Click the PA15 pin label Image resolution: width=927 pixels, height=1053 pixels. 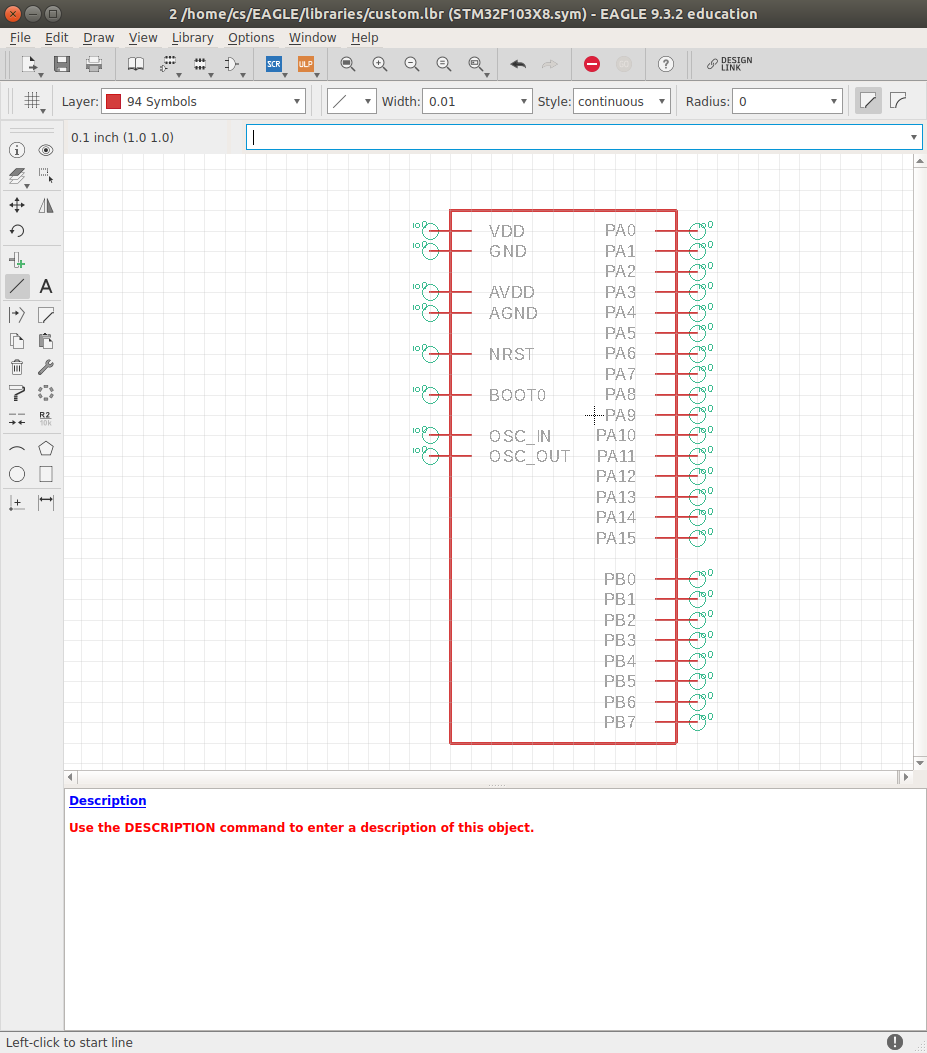click(x=615, y=538)
